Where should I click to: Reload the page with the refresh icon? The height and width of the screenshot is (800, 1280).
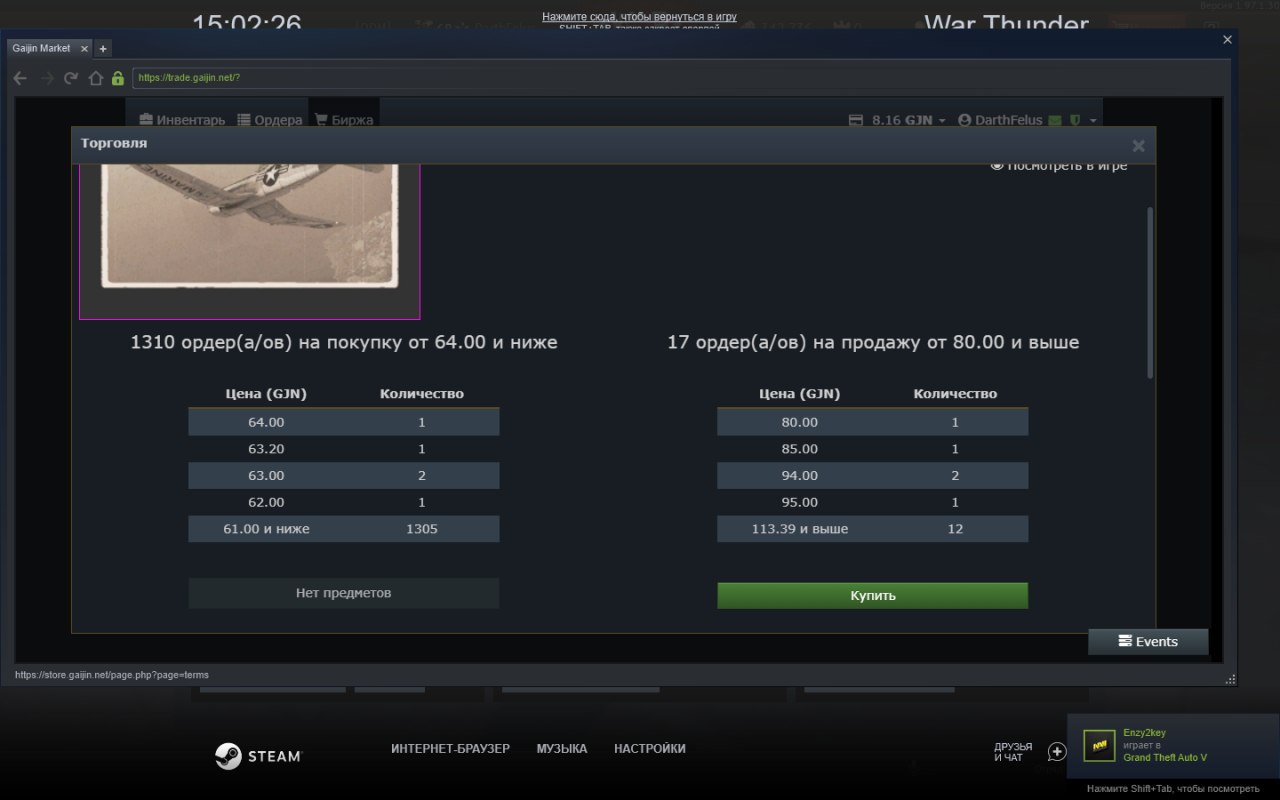[71, 78]
